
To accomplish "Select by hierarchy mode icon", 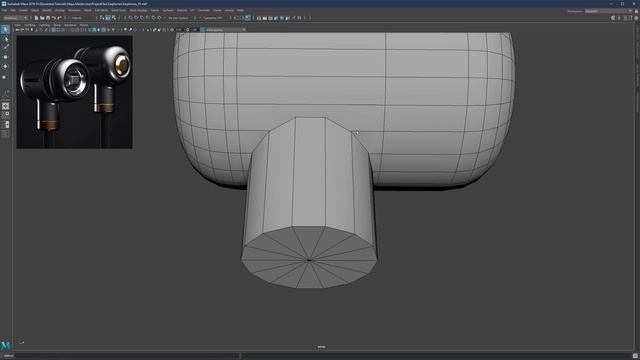I will (x=102, y=18).
